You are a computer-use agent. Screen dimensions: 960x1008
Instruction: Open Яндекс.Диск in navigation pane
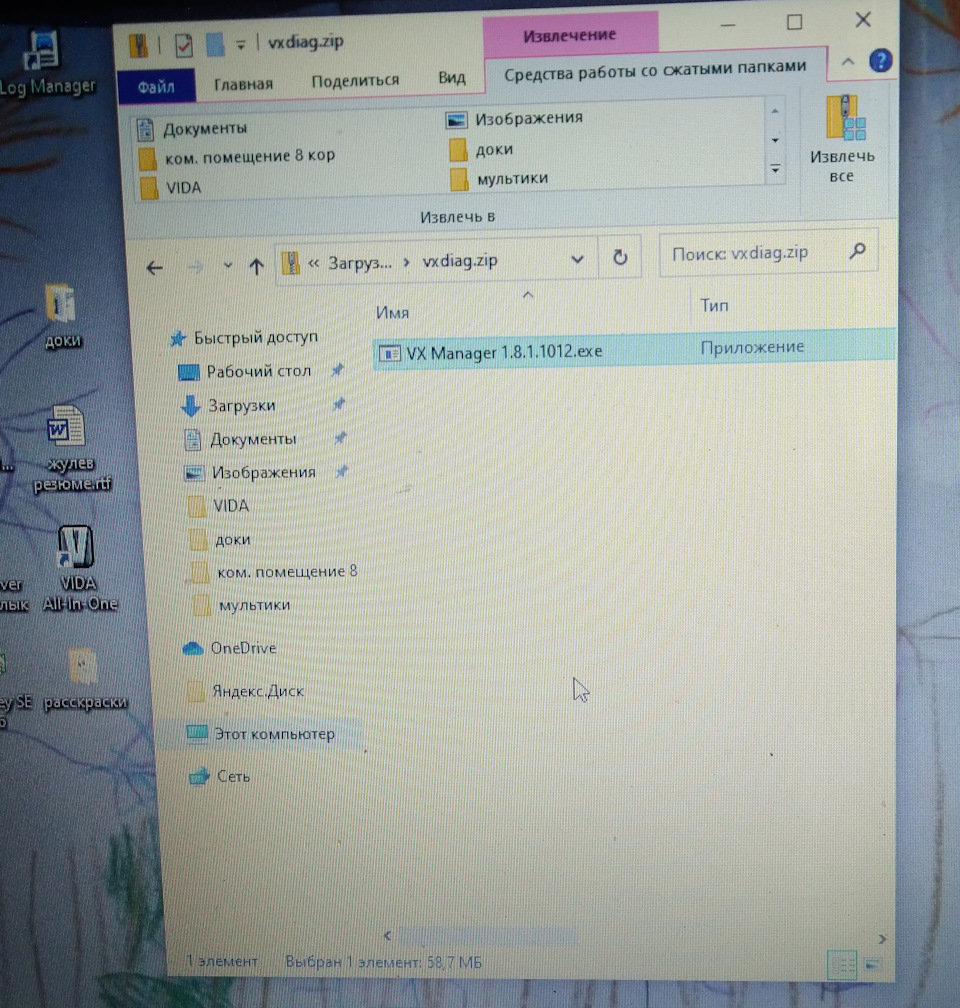(x=246, y=691)
